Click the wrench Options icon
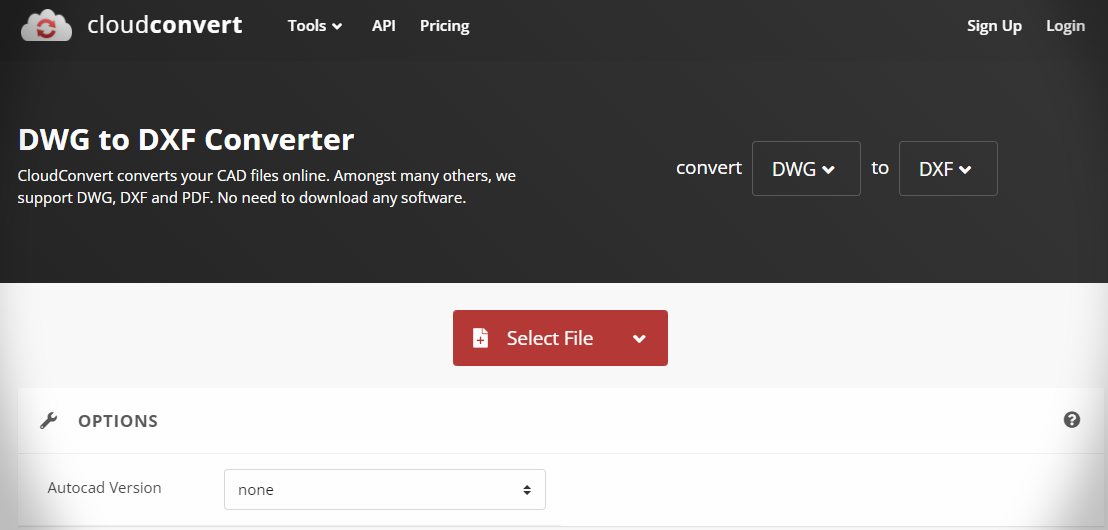 48,421
